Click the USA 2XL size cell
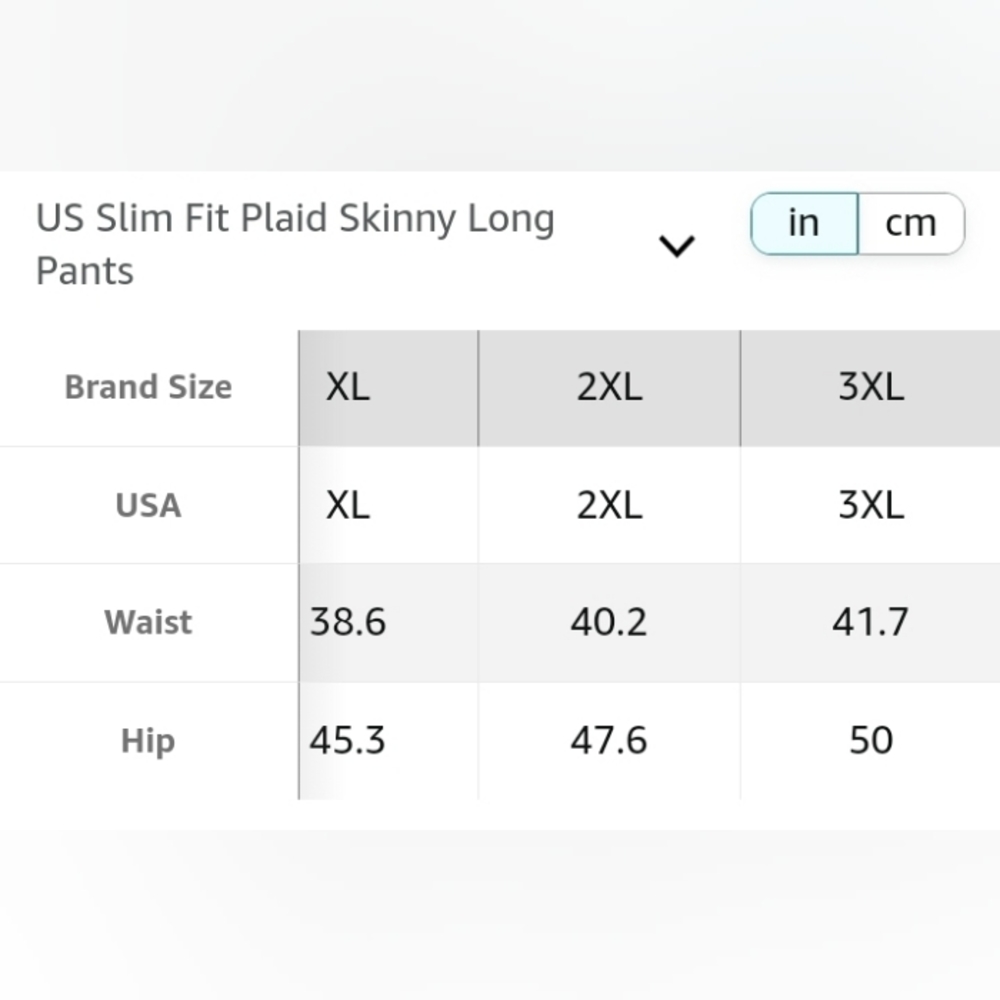Image resolution: width=1000 pixels, height=1000 pixels. (x=609, y=505)
